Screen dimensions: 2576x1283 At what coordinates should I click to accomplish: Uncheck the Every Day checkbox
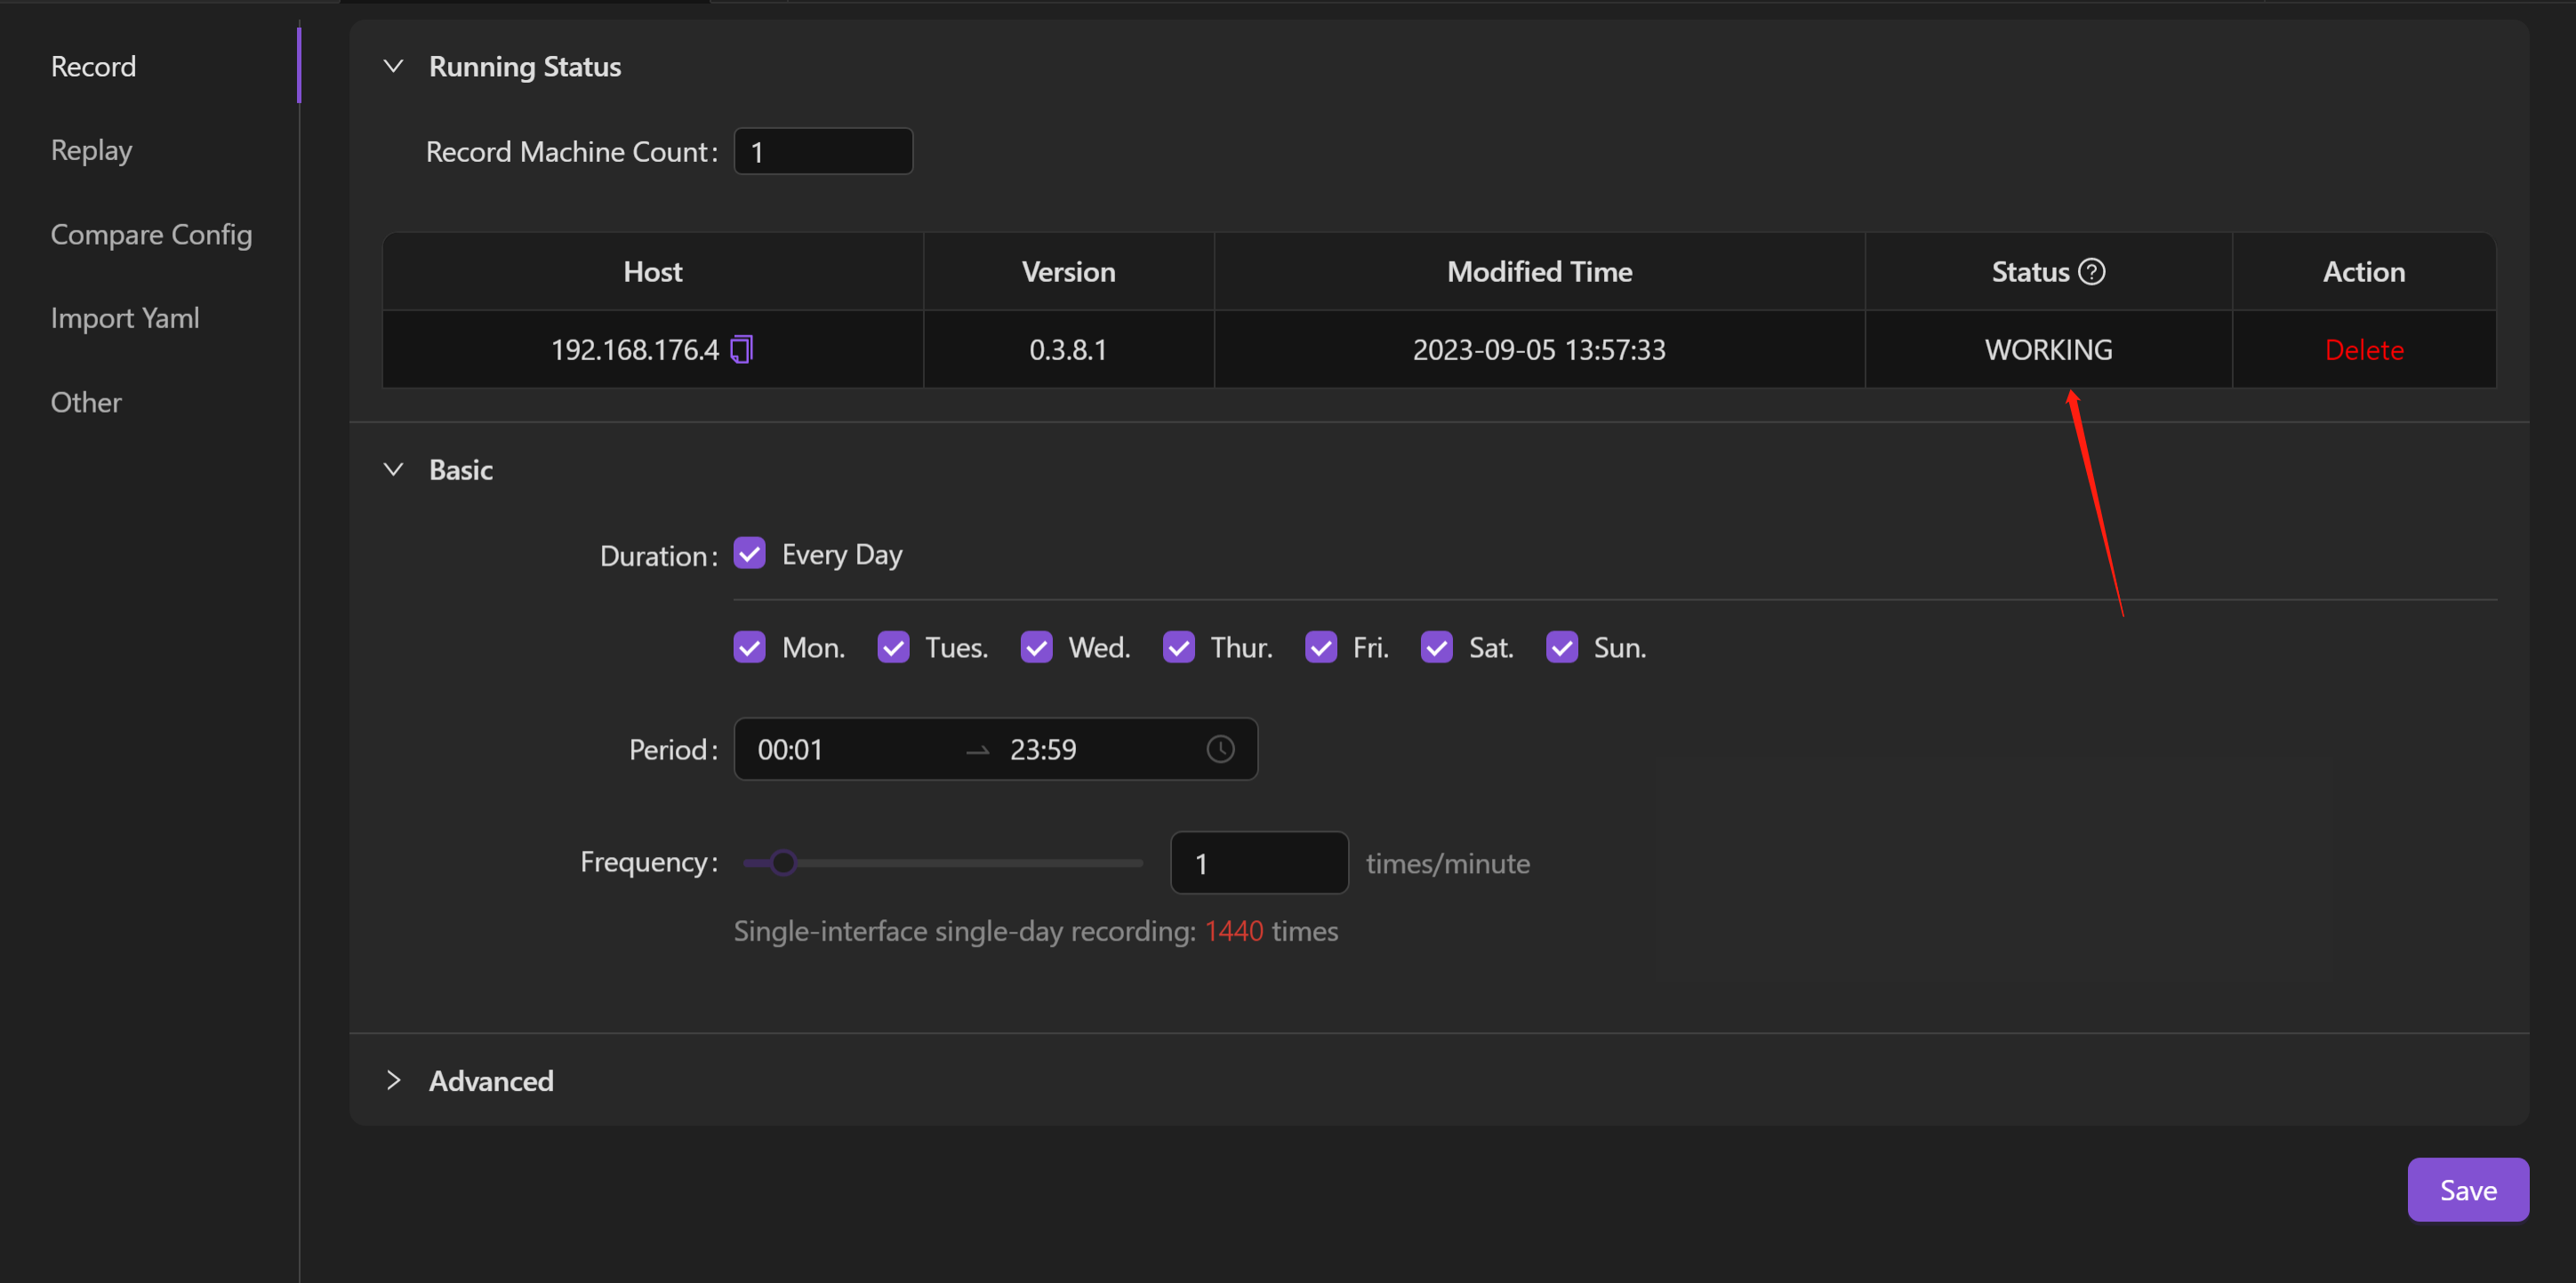pos(749,553)
